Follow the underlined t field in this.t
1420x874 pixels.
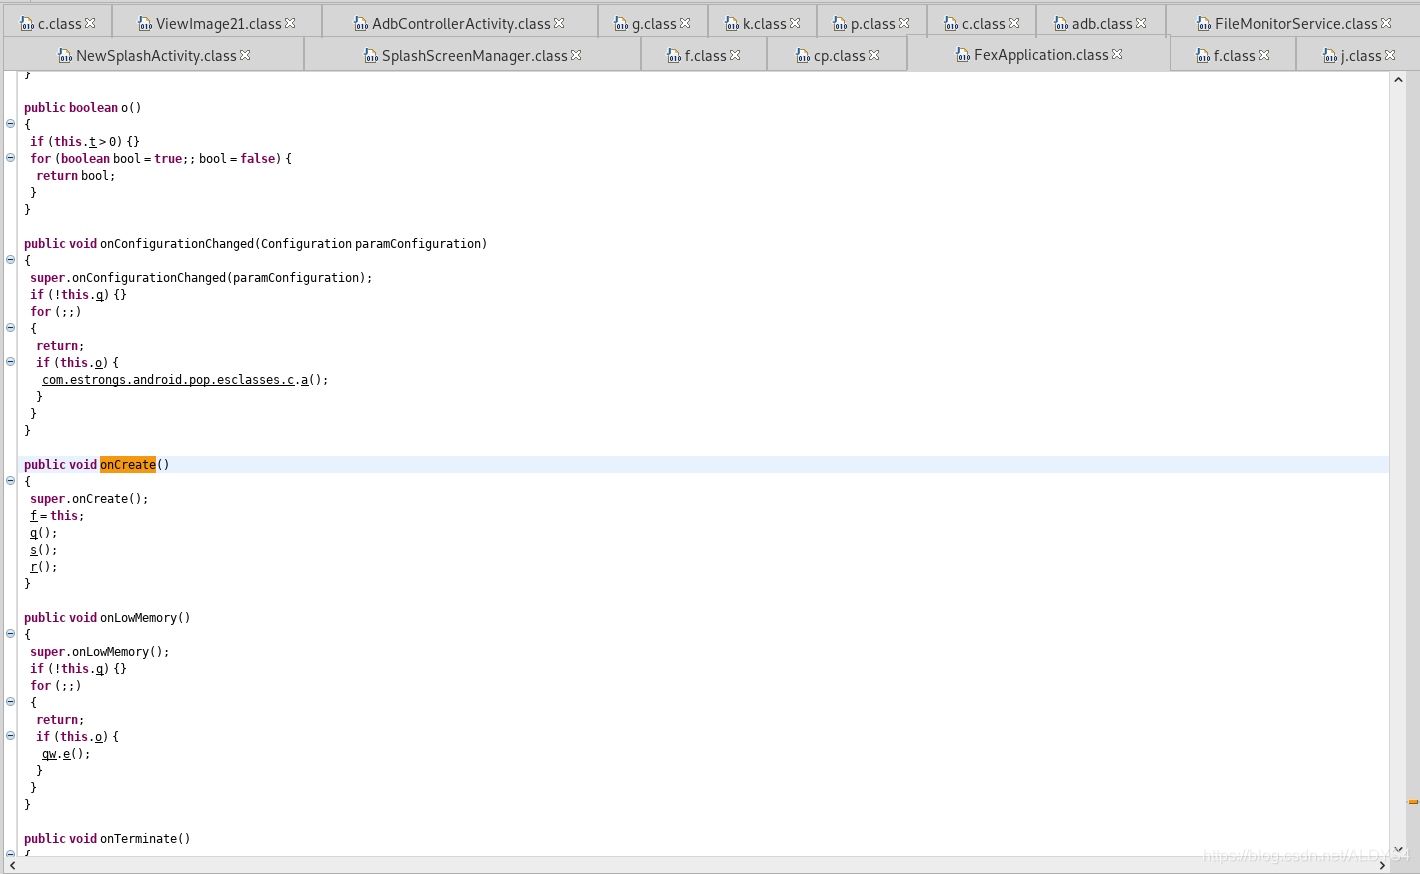point(92,142)
